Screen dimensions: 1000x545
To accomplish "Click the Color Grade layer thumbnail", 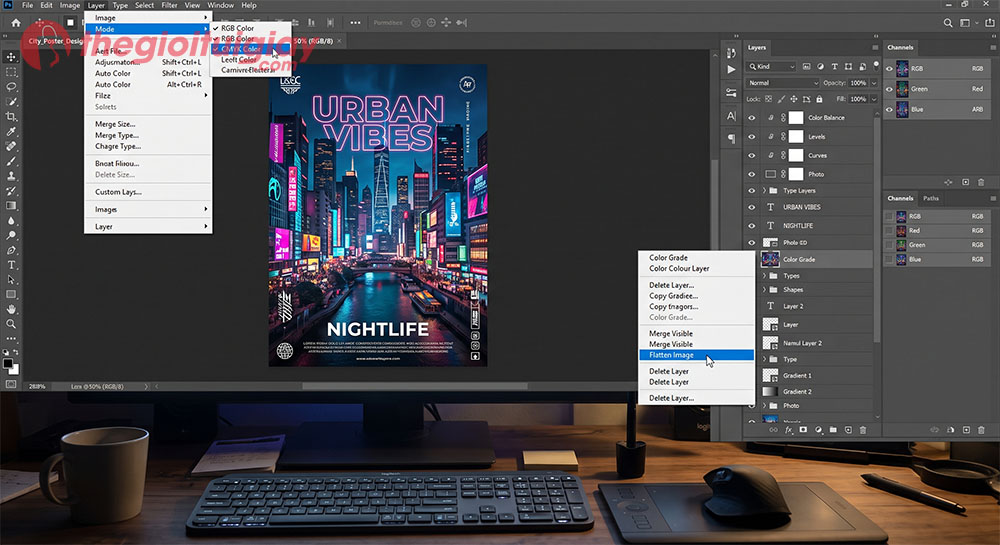I will pos(770,259).
